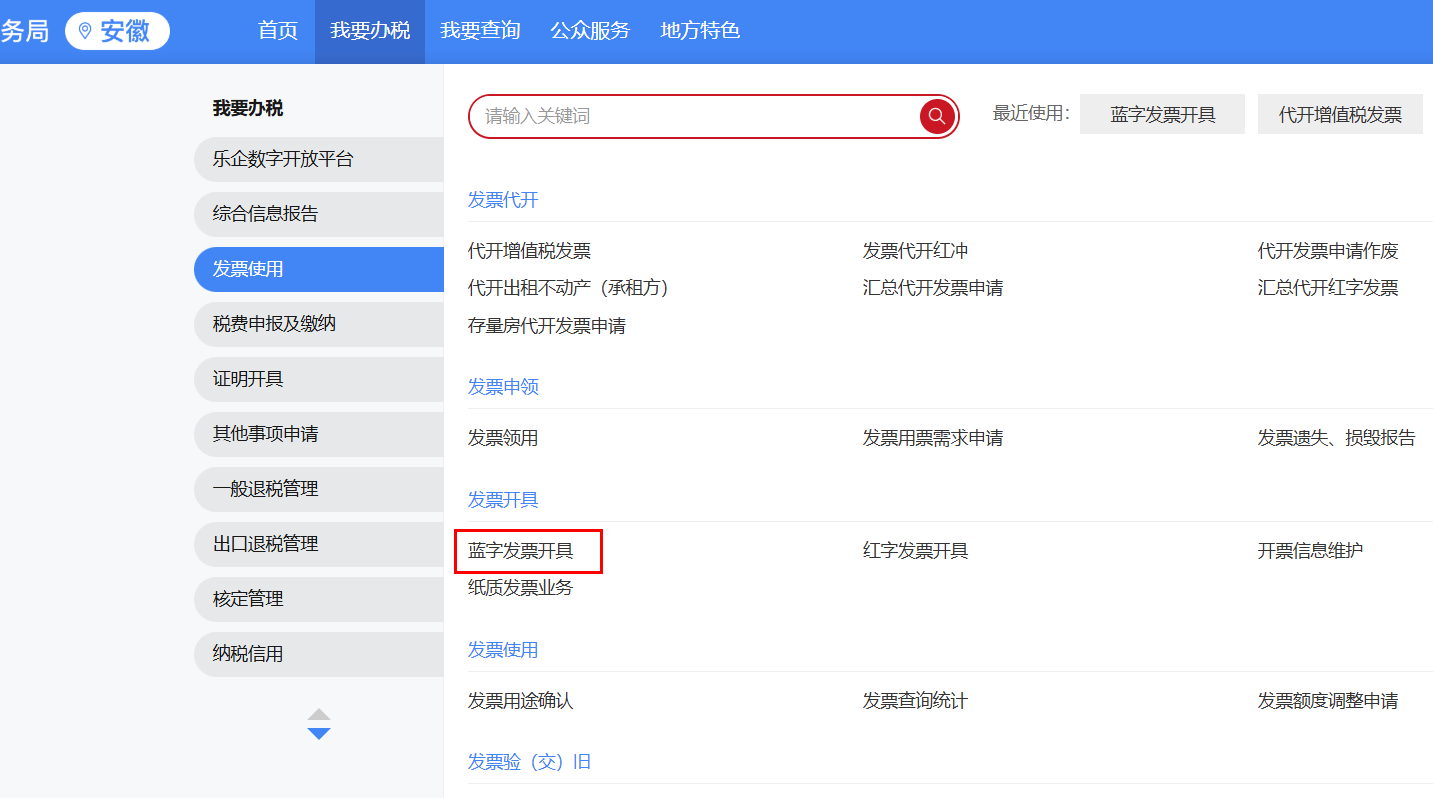Open the 公众服务 nav tab
The image size is (1433, 798).
[x=590, y=31]
